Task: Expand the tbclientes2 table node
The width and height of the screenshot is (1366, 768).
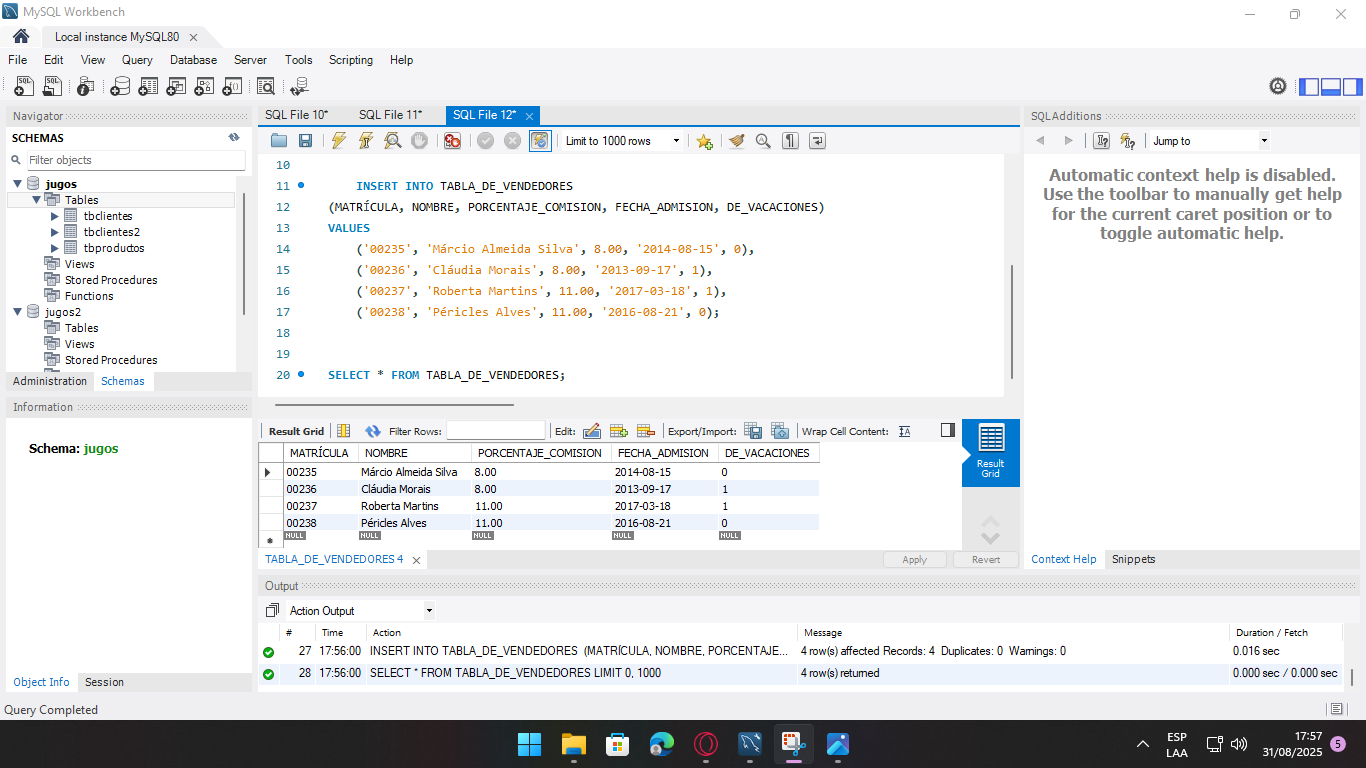Action: tap(55, 232)
